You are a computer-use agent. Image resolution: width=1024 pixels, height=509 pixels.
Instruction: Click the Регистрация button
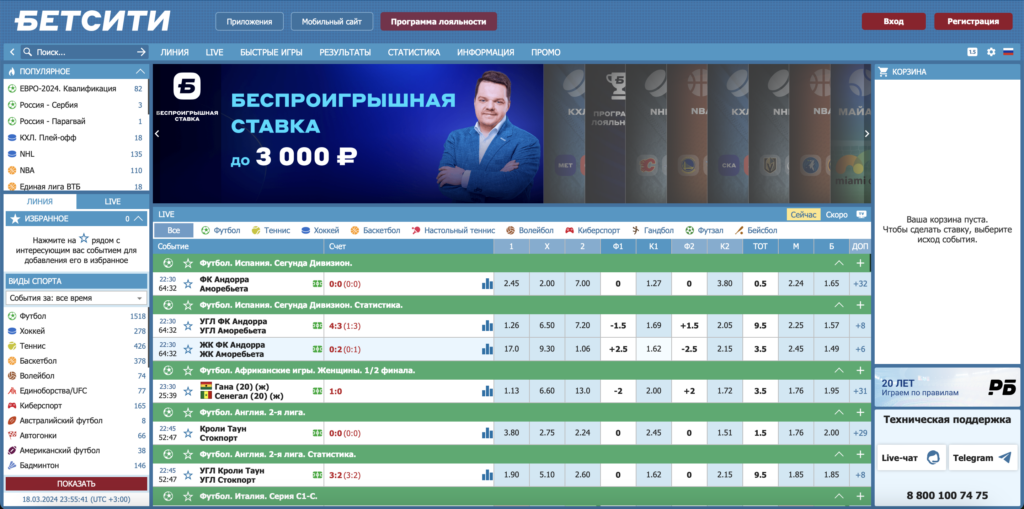tap(972, 22)
